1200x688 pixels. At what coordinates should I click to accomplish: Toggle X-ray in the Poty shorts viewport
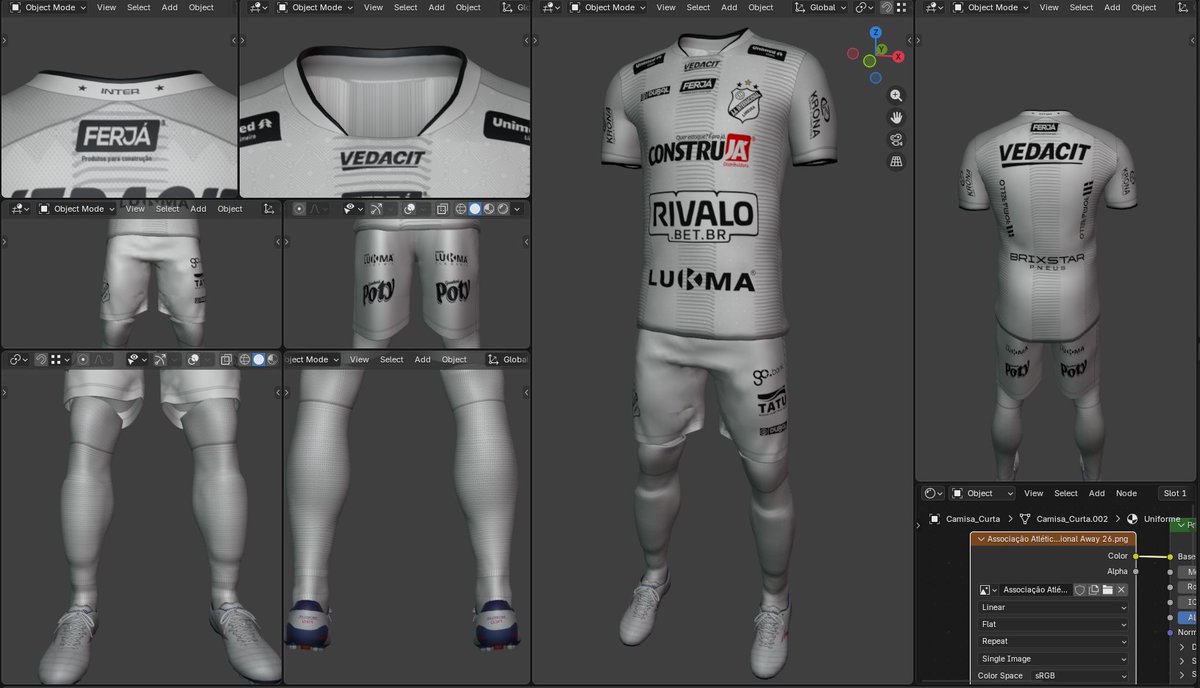[441, 209]
